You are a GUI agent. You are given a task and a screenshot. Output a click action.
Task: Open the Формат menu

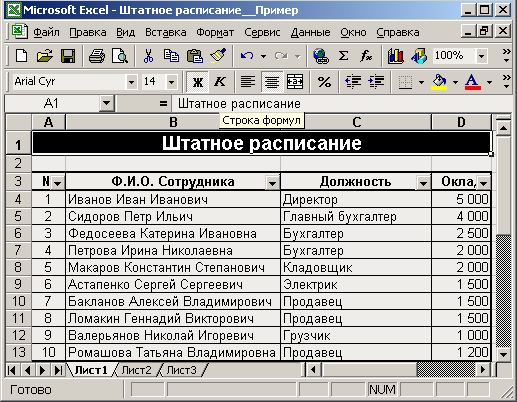pyautogui.click(x=215, y=32)
